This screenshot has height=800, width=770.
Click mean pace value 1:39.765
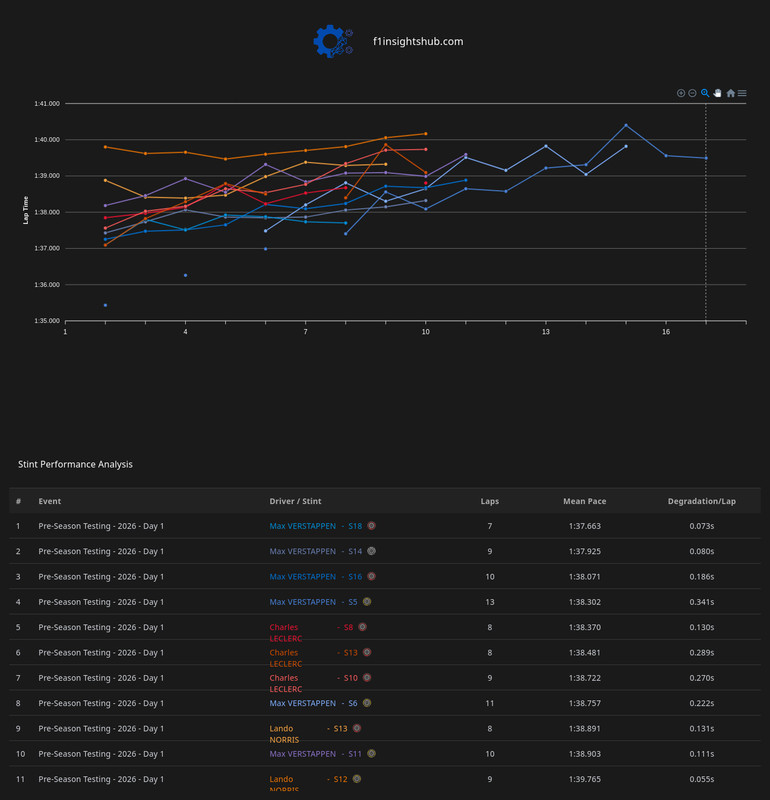pos(585,779)
